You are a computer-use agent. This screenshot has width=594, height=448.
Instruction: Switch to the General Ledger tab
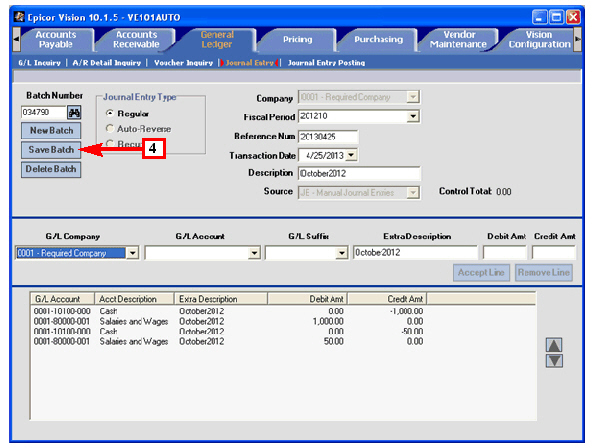click(217, 39)
